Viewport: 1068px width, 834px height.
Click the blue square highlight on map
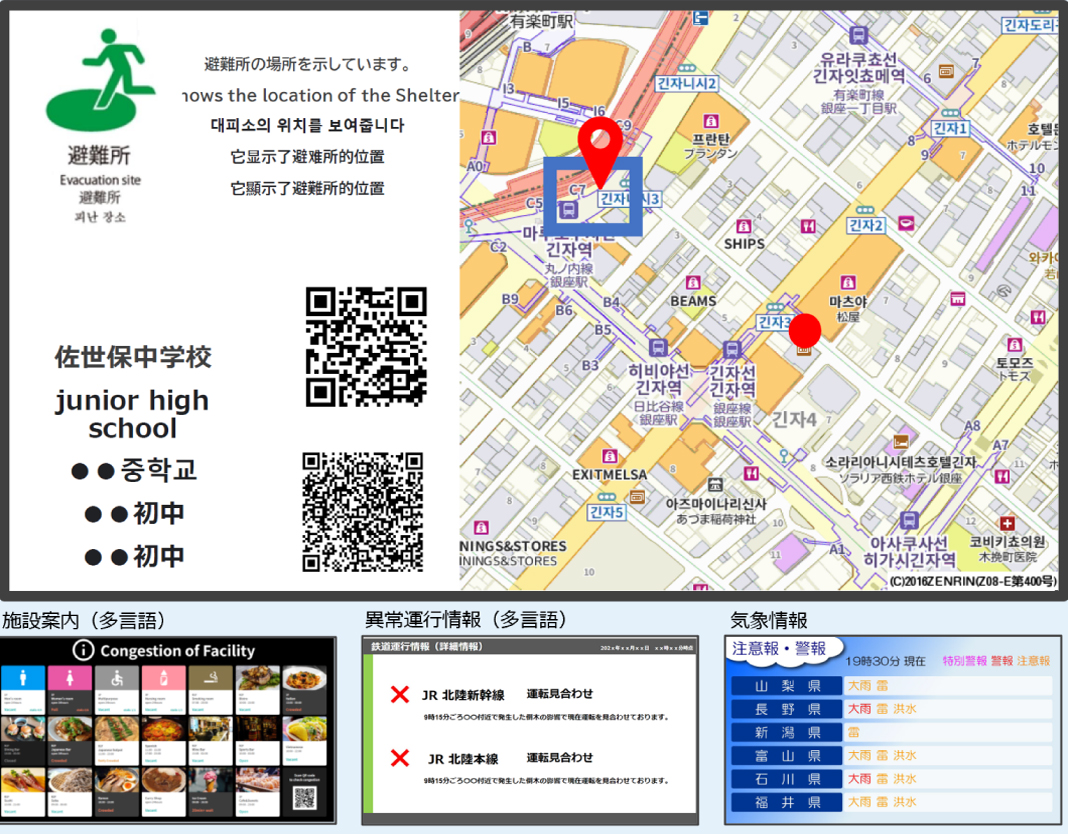[x=592, y=197]
